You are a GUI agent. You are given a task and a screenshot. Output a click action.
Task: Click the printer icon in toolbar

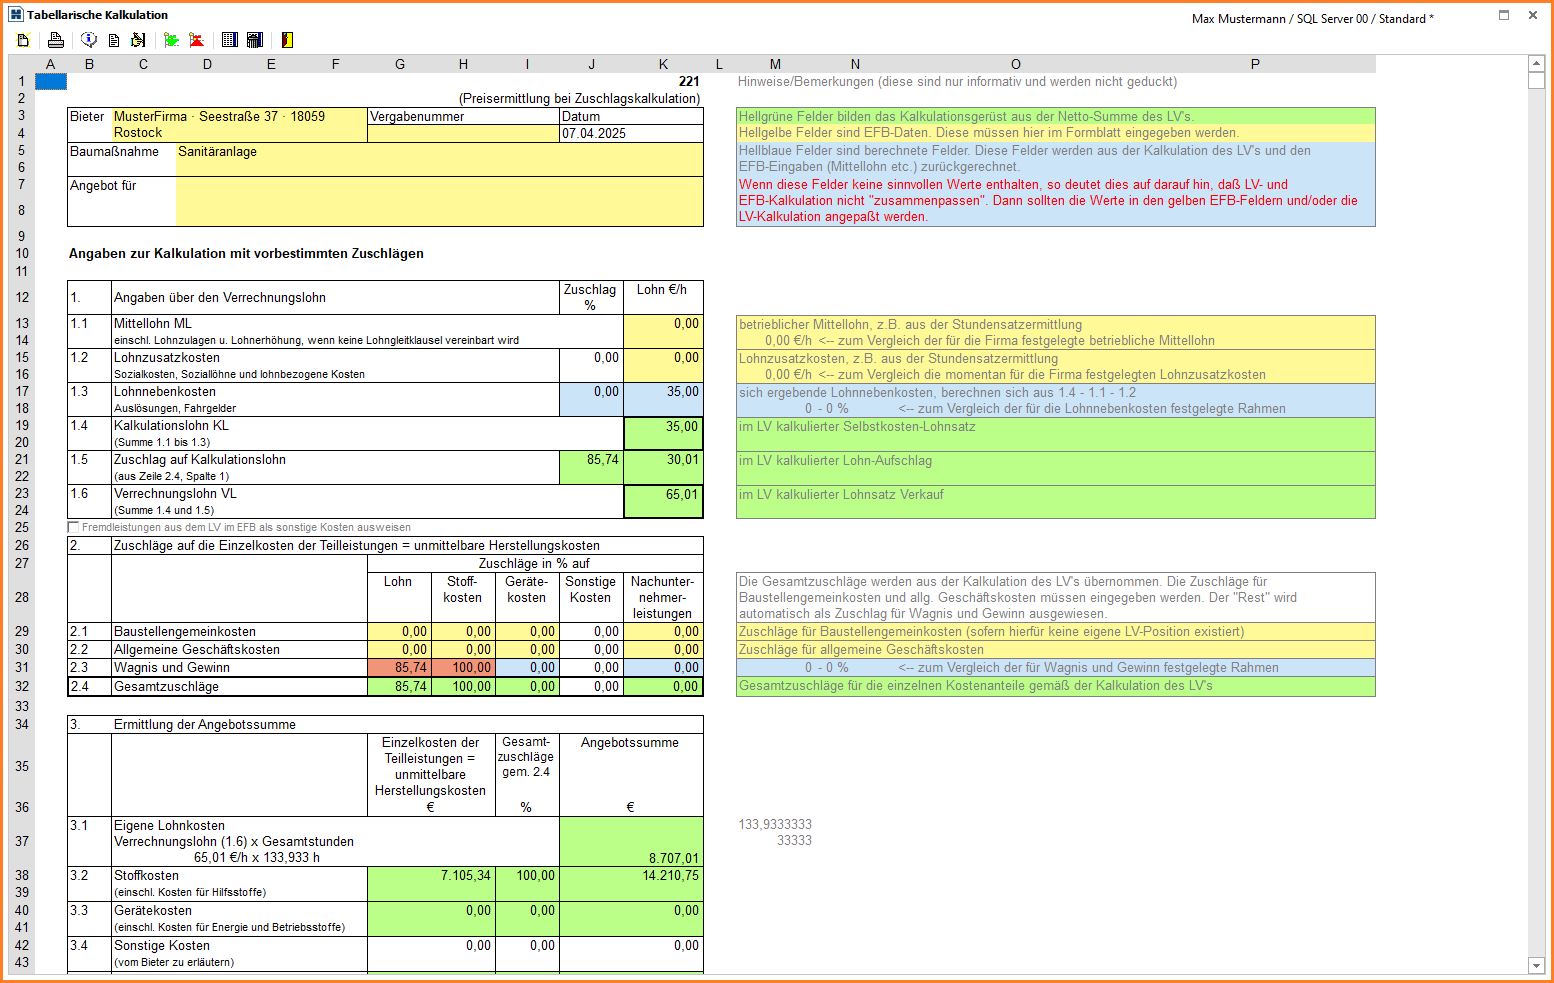[56, 40]
